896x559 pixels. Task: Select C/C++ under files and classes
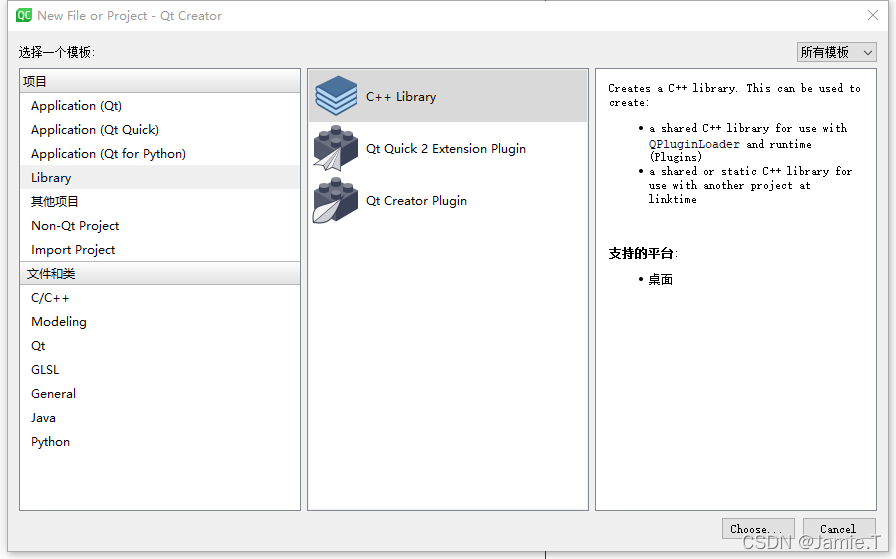[x=160, y=298]
